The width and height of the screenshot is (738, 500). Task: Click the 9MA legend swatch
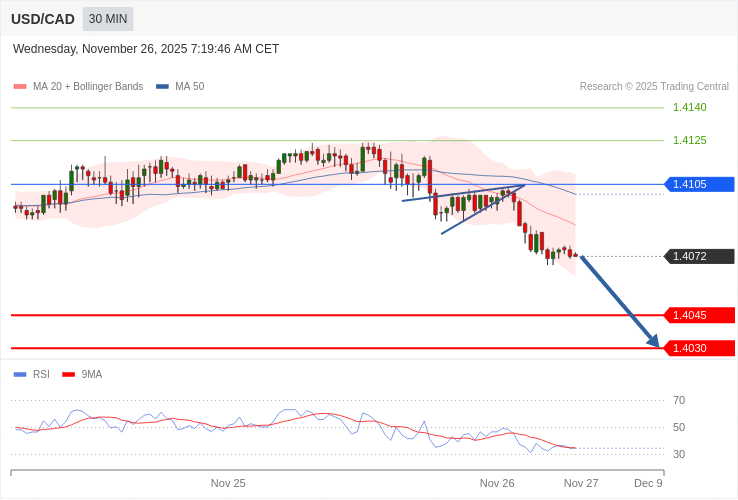(69, 375)
